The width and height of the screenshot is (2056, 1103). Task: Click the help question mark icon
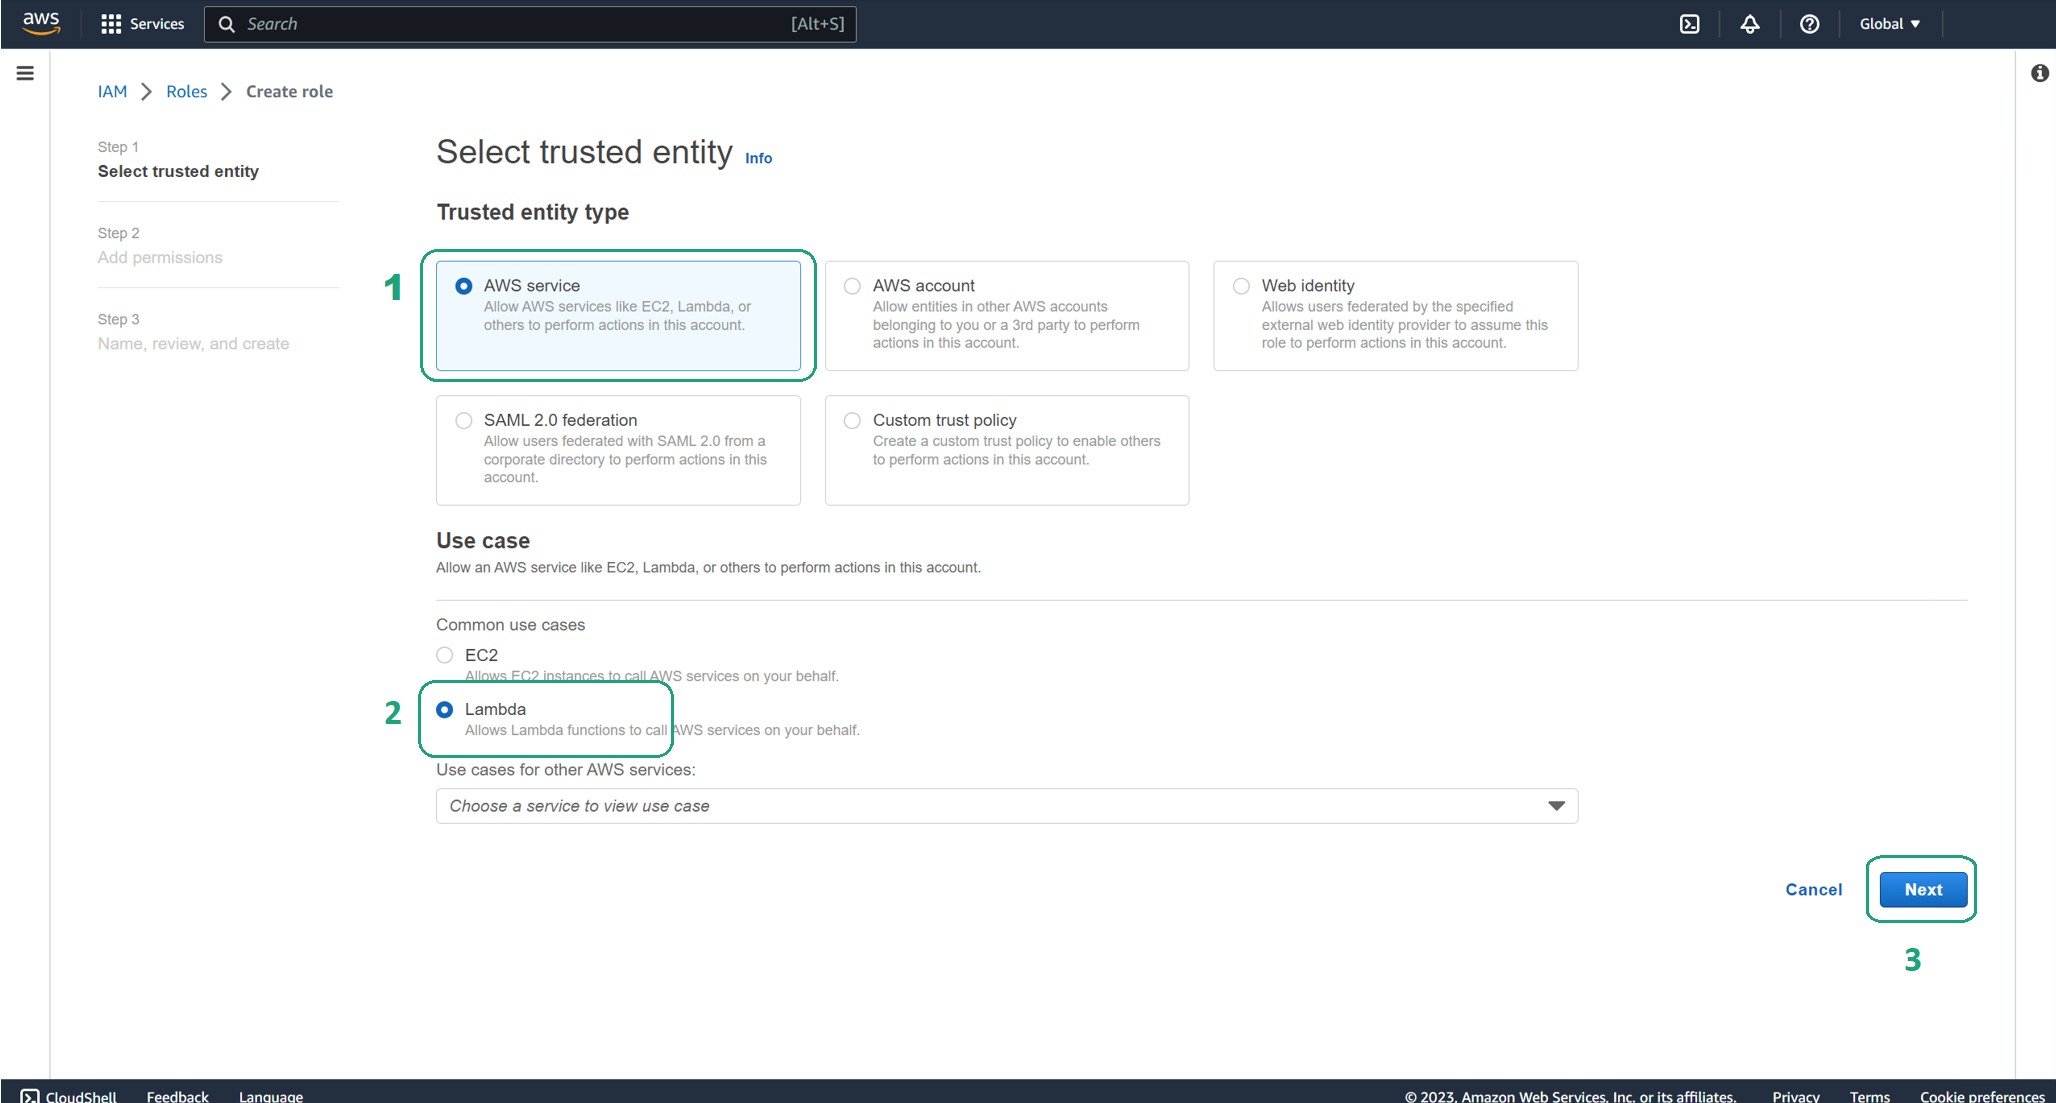click(x=1810, y=23)
